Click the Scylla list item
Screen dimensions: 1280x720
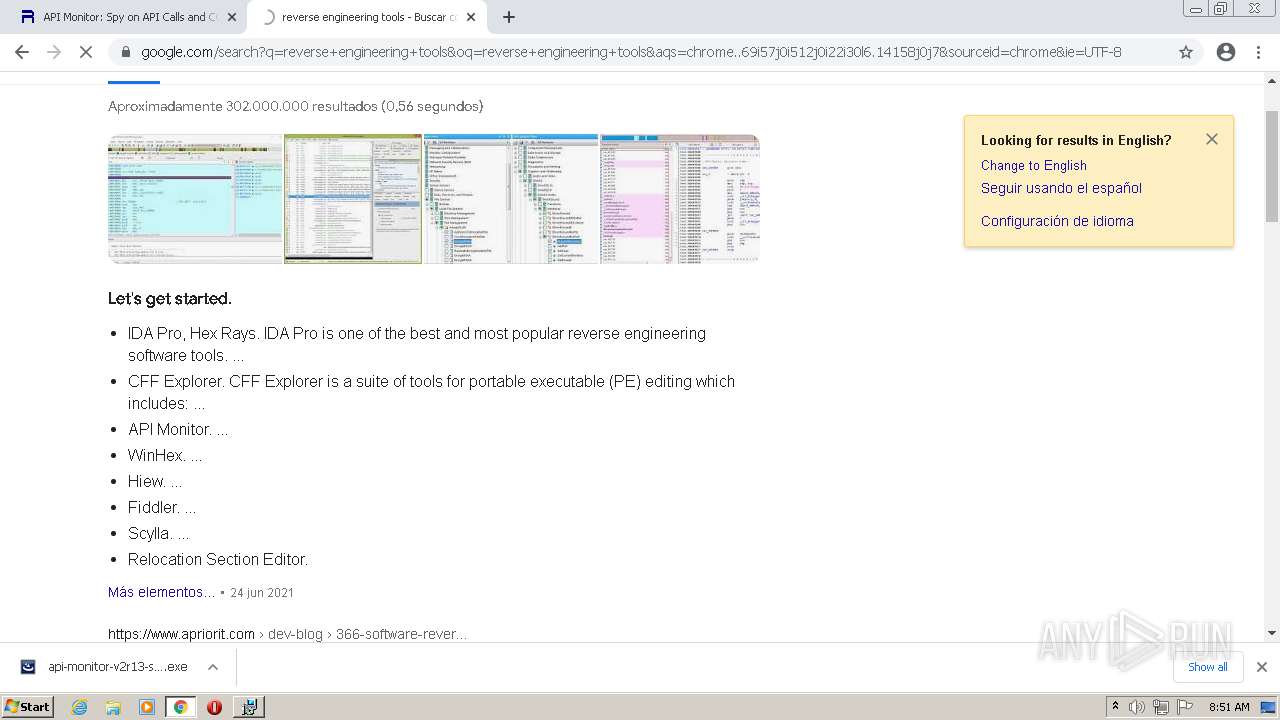click(x=159, y=533)
